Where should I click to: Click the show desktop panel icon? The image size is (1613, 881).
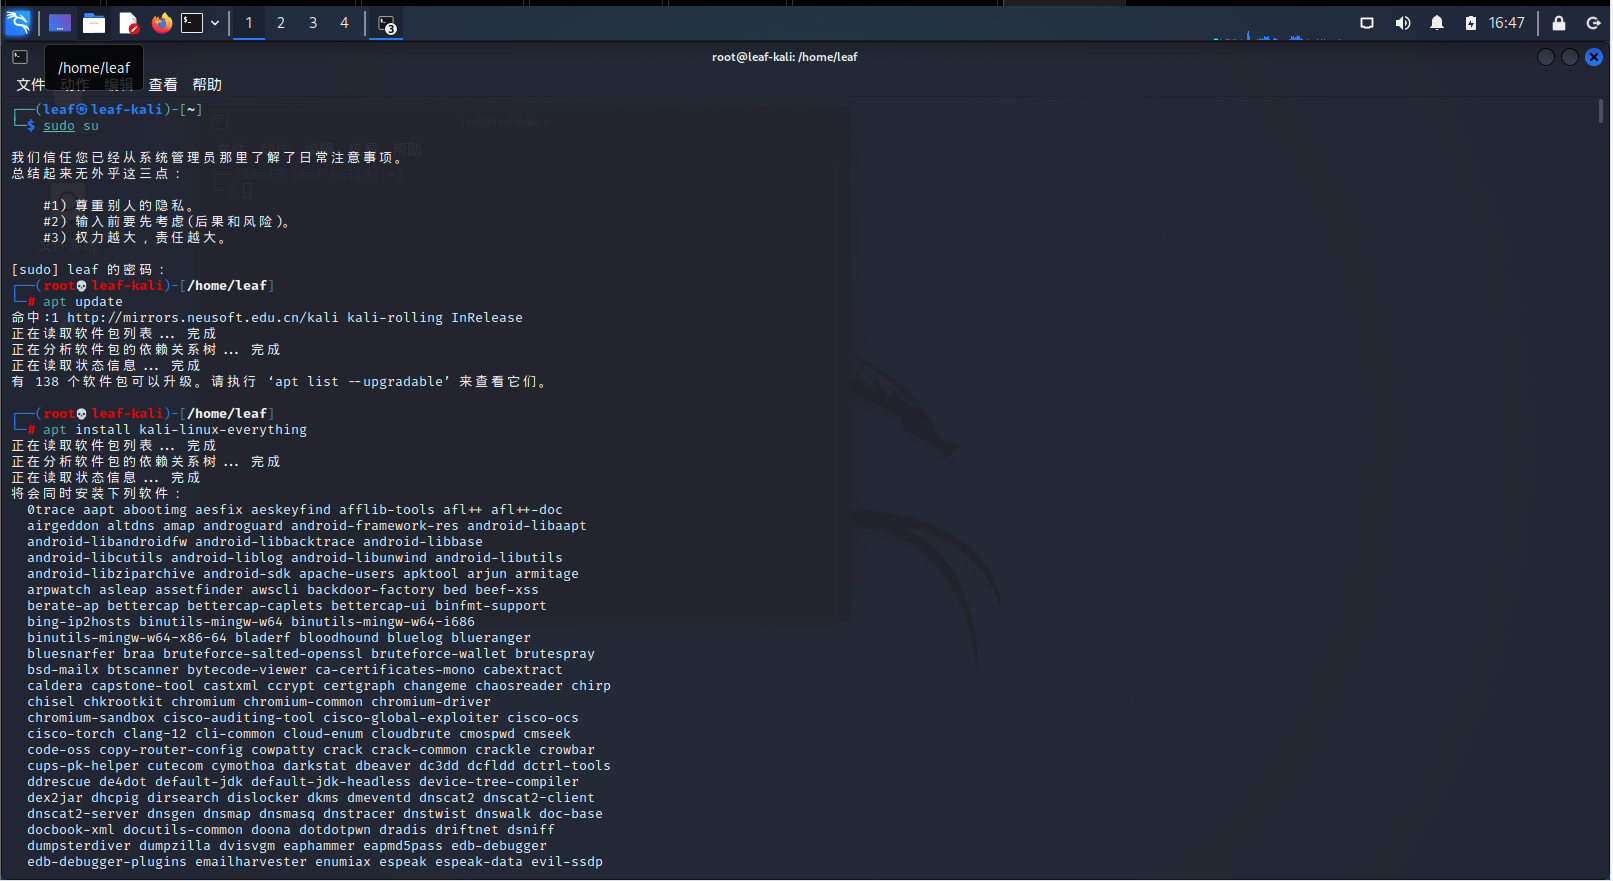tap(60, 23)
